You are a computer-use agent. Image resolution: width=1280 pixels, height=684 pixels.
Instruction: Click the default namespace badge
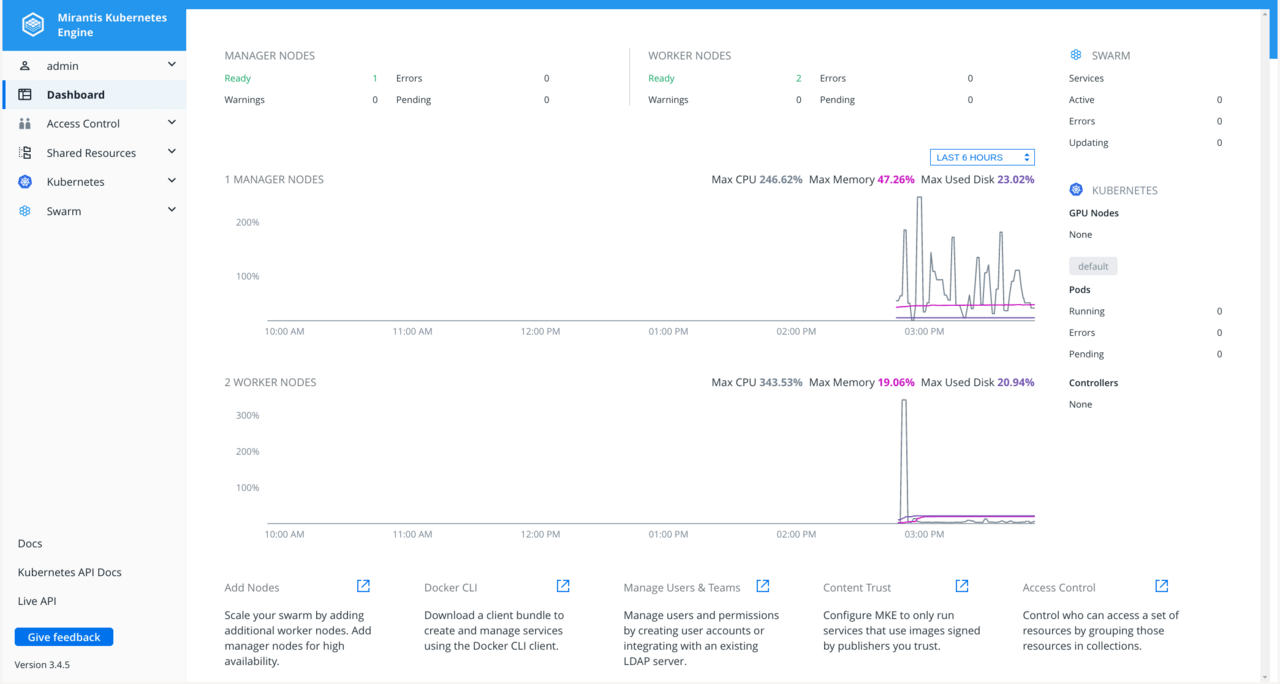(x=1093, y=266)
